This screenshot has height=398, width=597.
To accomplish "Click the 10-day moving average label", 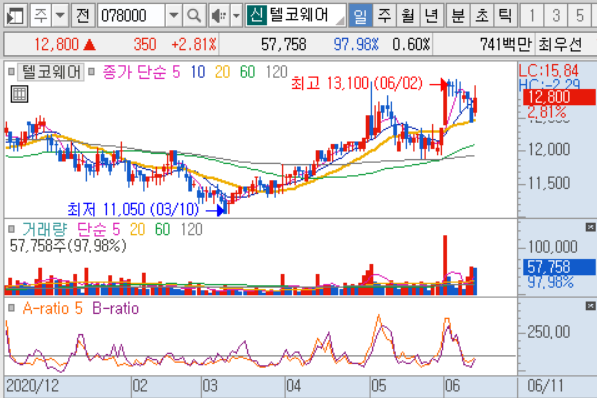I will (198, 72).
